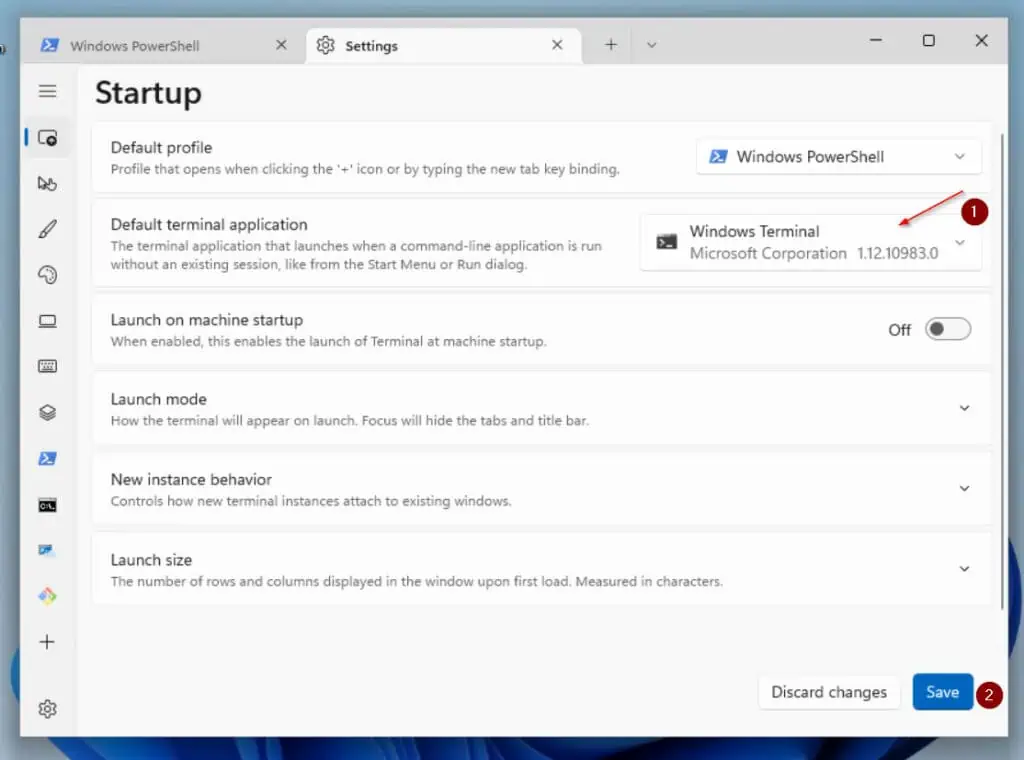Click the settings page vertical scrollbar

1002,371
